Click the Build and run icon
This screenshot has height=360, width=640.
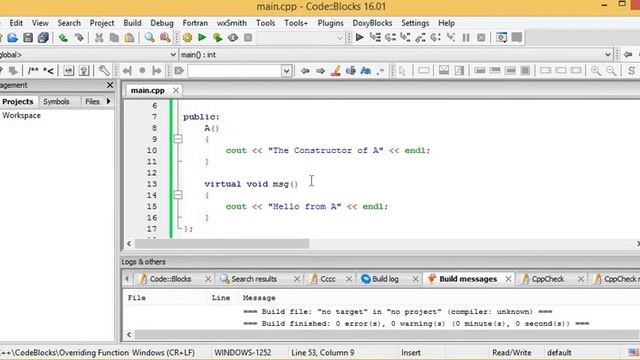217,38
